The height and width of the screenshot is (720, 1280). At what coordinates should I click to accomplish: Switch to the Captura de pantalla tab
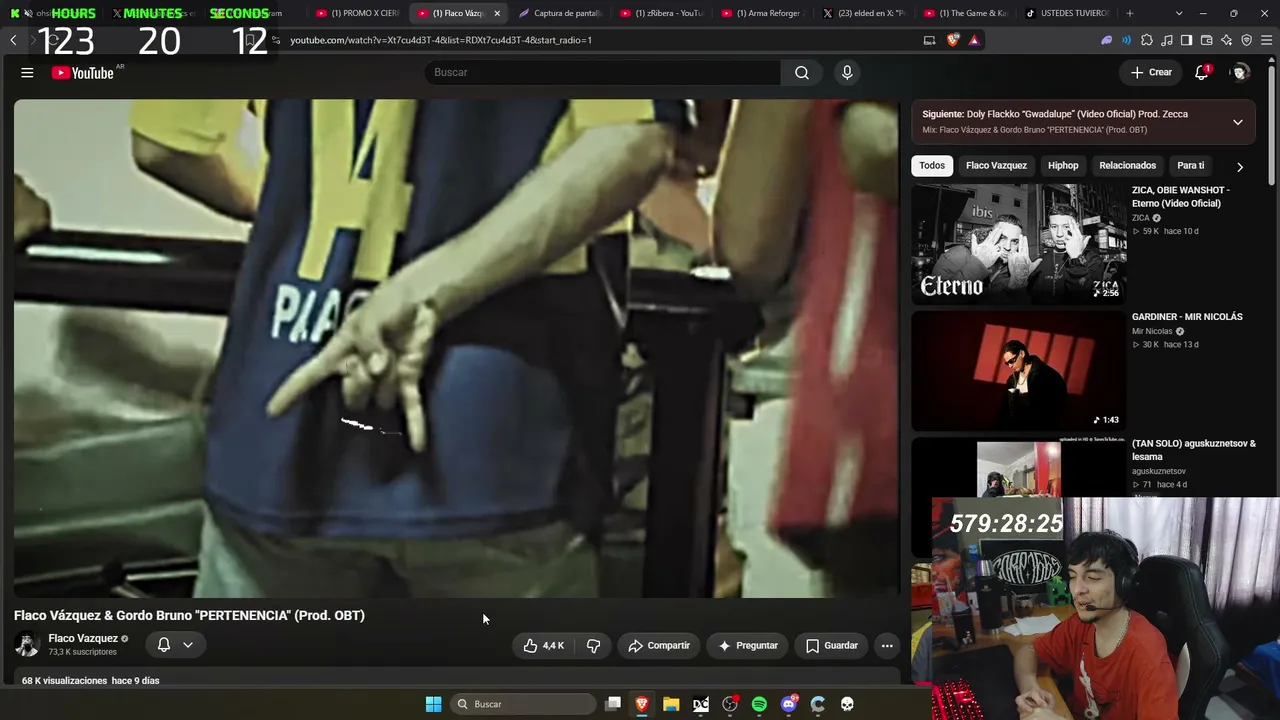click(x=560, y=13)
